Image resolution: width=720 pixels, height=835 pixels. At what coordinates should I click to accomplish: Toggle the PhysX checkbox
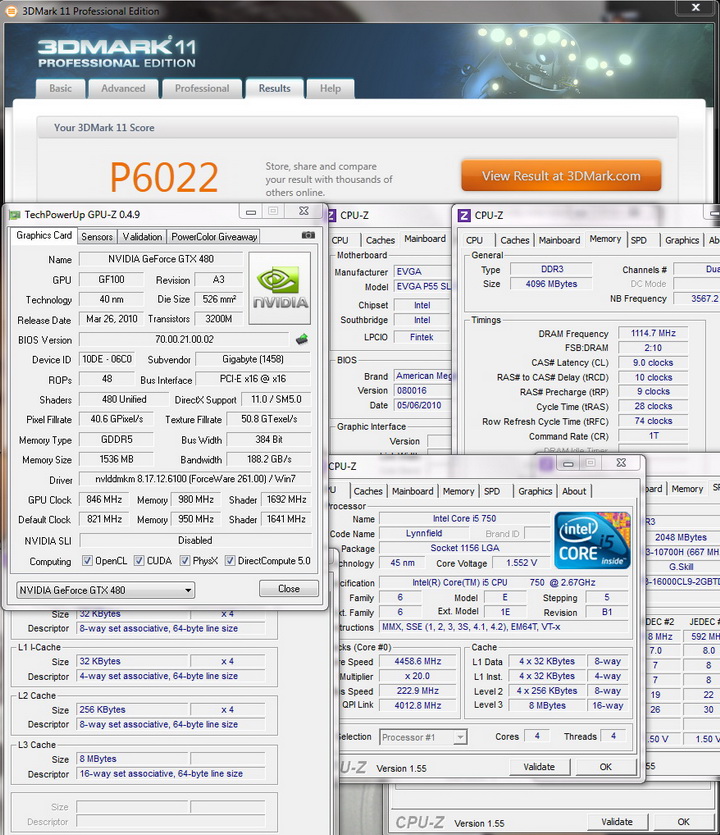pyautogui.click(x=185, y=561)
